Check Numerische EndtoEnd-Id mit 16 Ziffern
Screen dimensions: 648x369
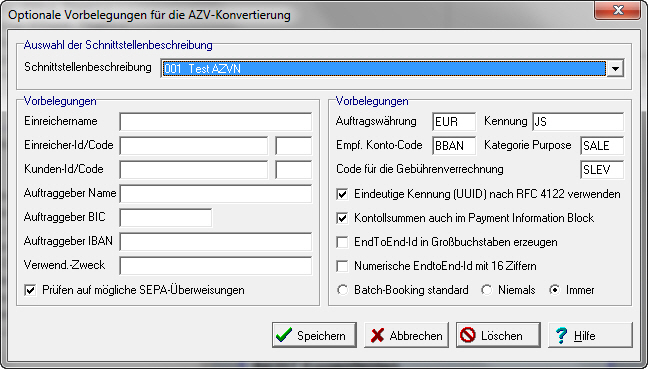342,266
